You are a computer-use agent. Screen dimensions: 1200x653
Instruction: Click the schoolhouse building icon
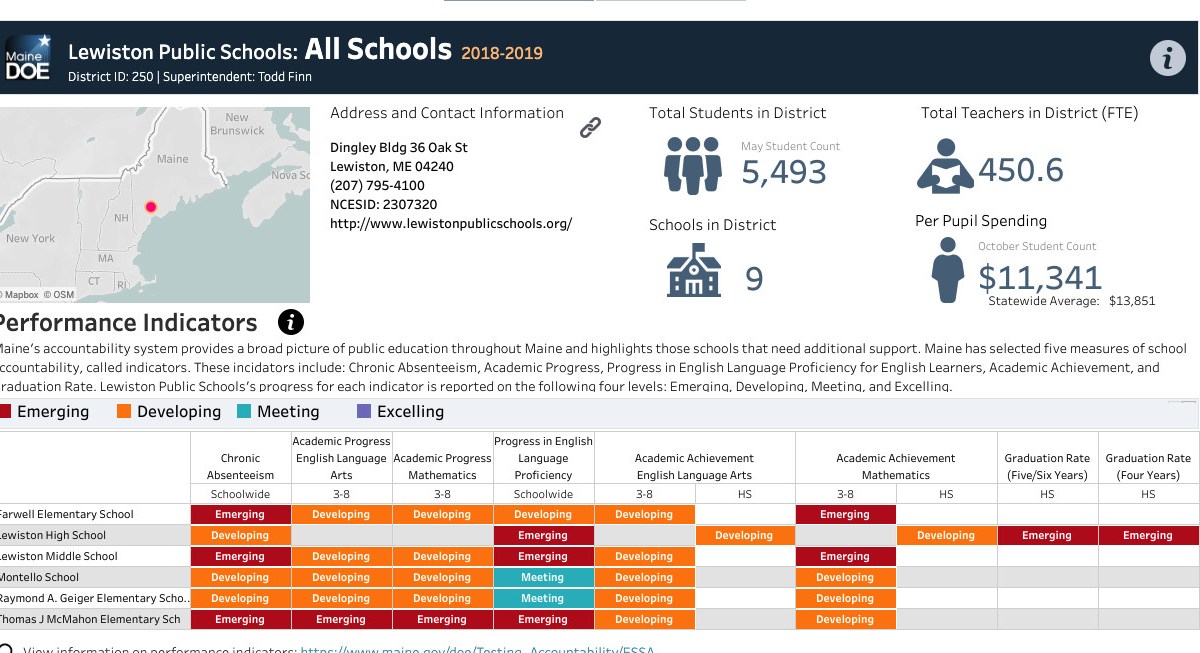point(693,271)
